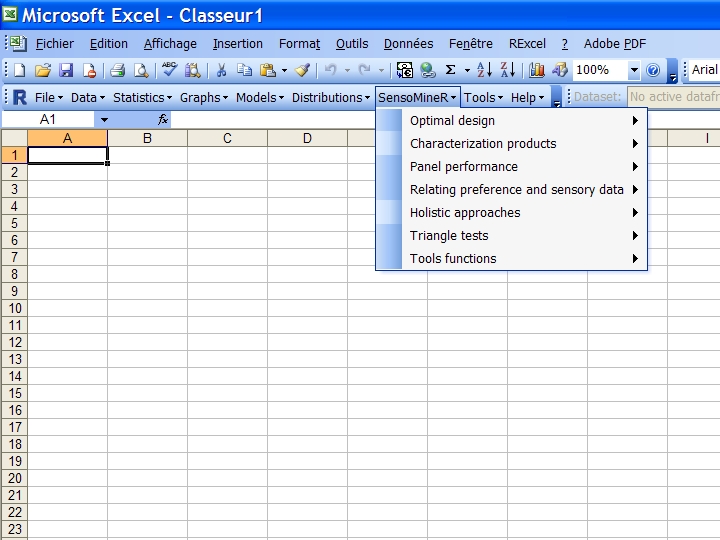This screenshot has width=720, height=540.
Task: Expand the Triangle tests submenu
Action: click(511, 236)
